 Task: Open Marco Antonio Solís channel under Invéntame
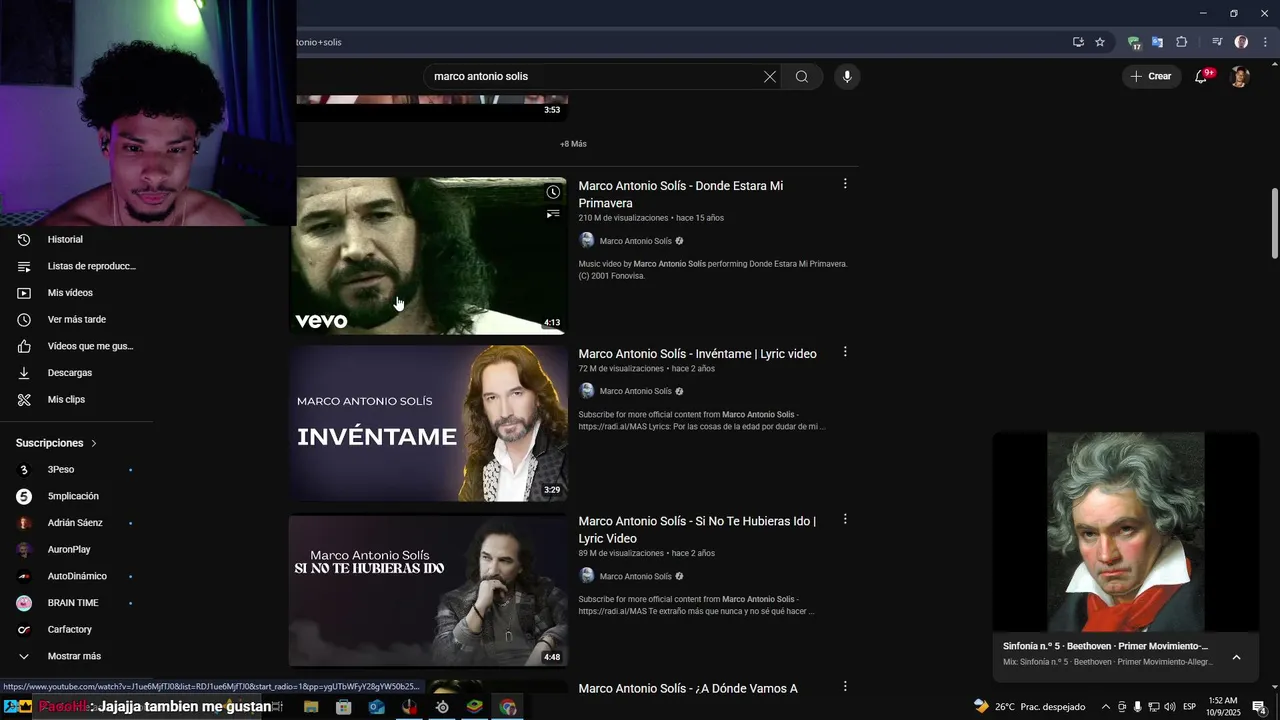(636, 391)
